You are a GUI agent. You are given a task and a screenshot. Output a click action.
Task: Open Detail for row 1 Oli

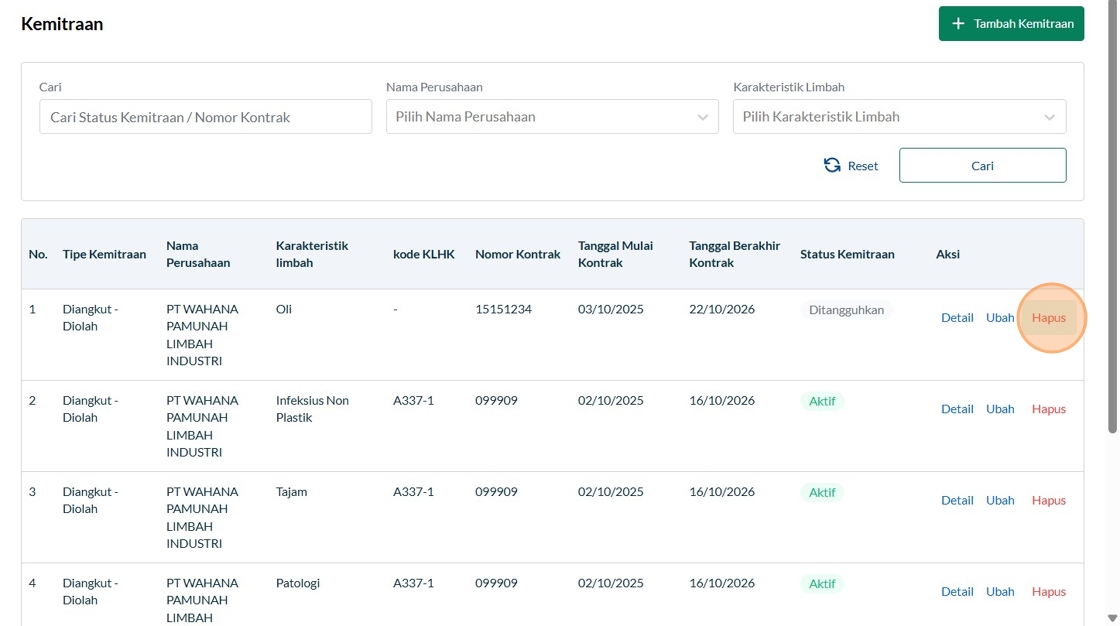point(957,318)
